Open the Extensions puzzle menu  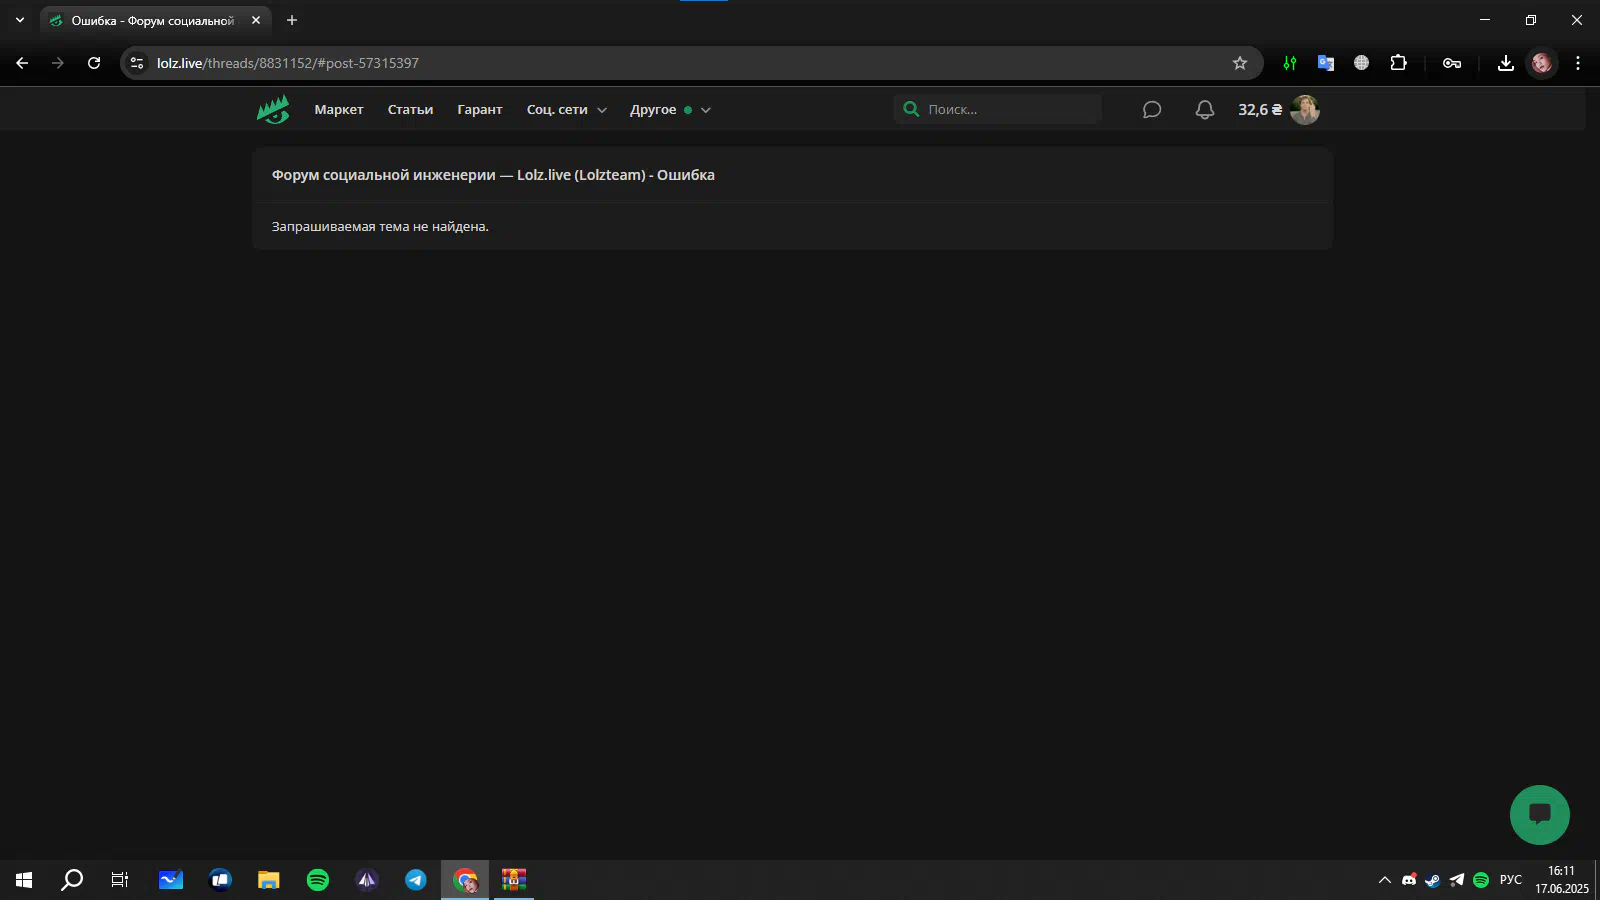(1398, 63)
